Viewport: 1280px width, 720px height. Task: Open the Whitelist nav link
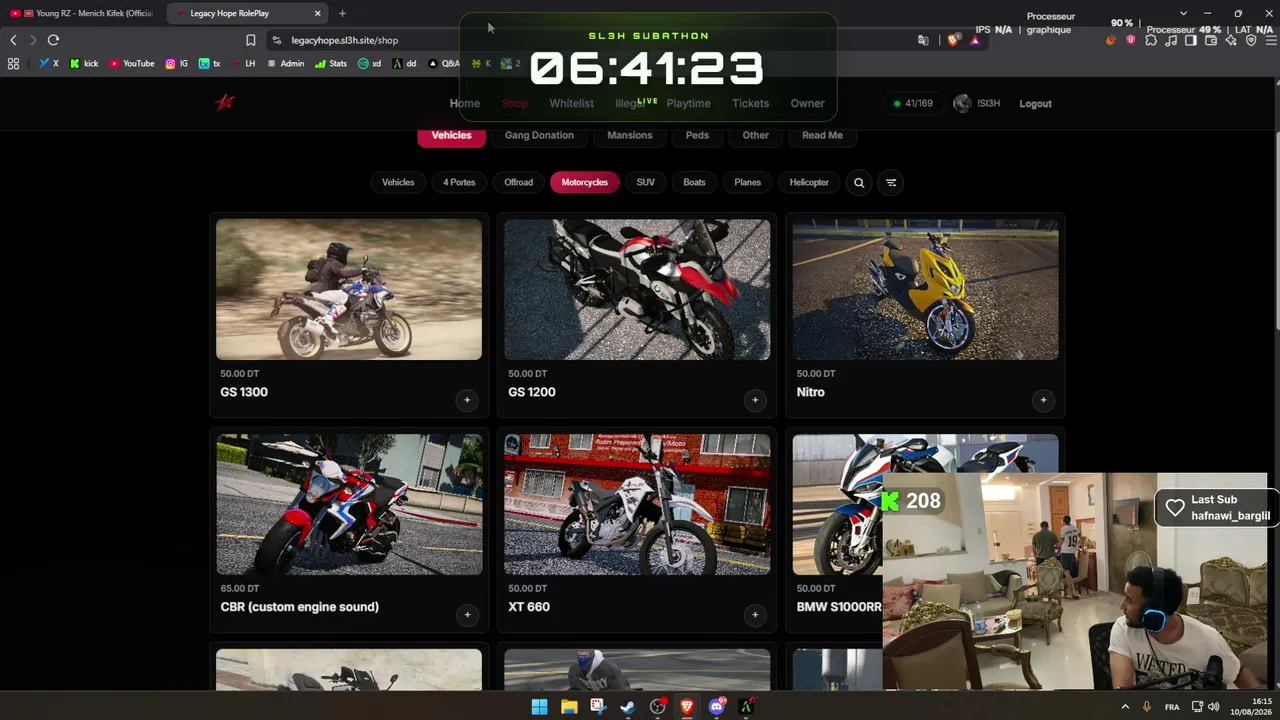click(x=571, y=103)
